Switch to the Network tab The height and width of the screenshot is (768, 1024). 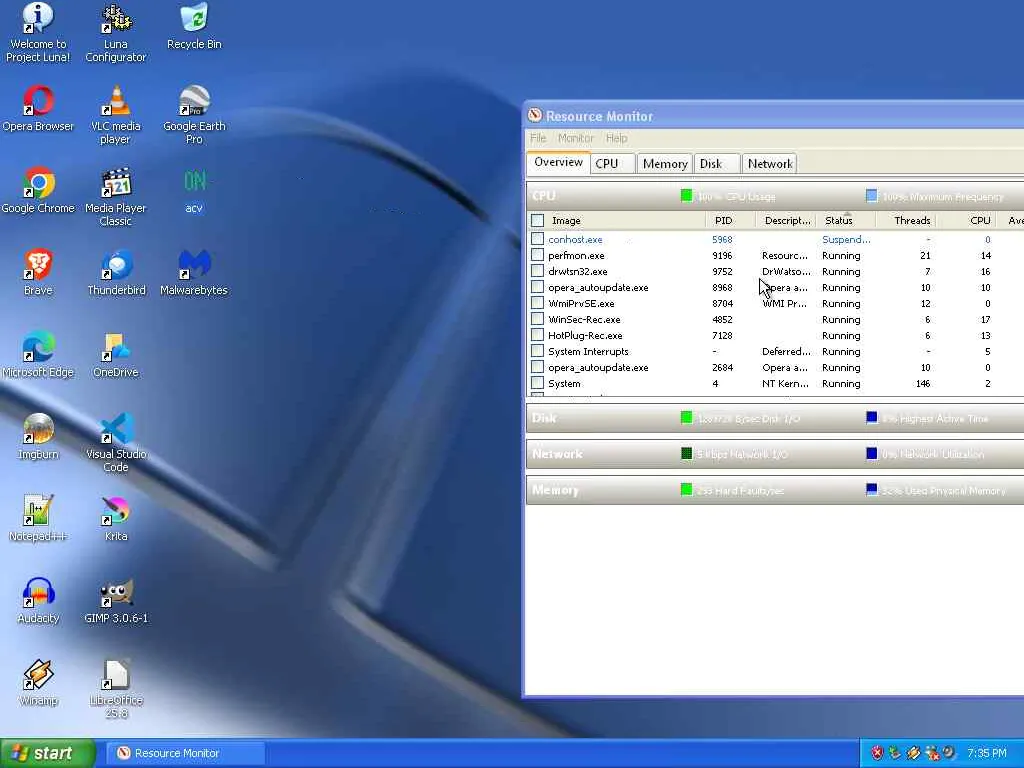coord(770,164)
